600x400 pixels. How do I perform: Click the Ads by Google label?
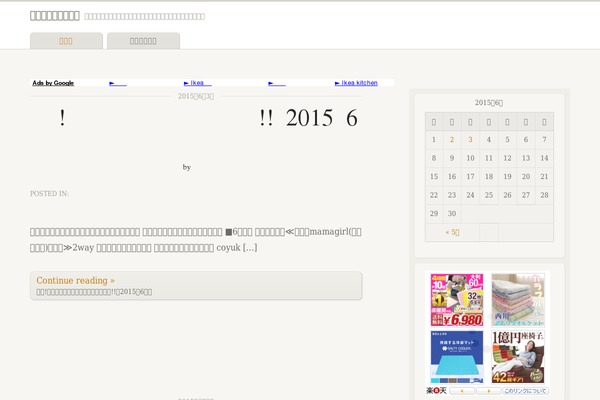pos(53,83)
